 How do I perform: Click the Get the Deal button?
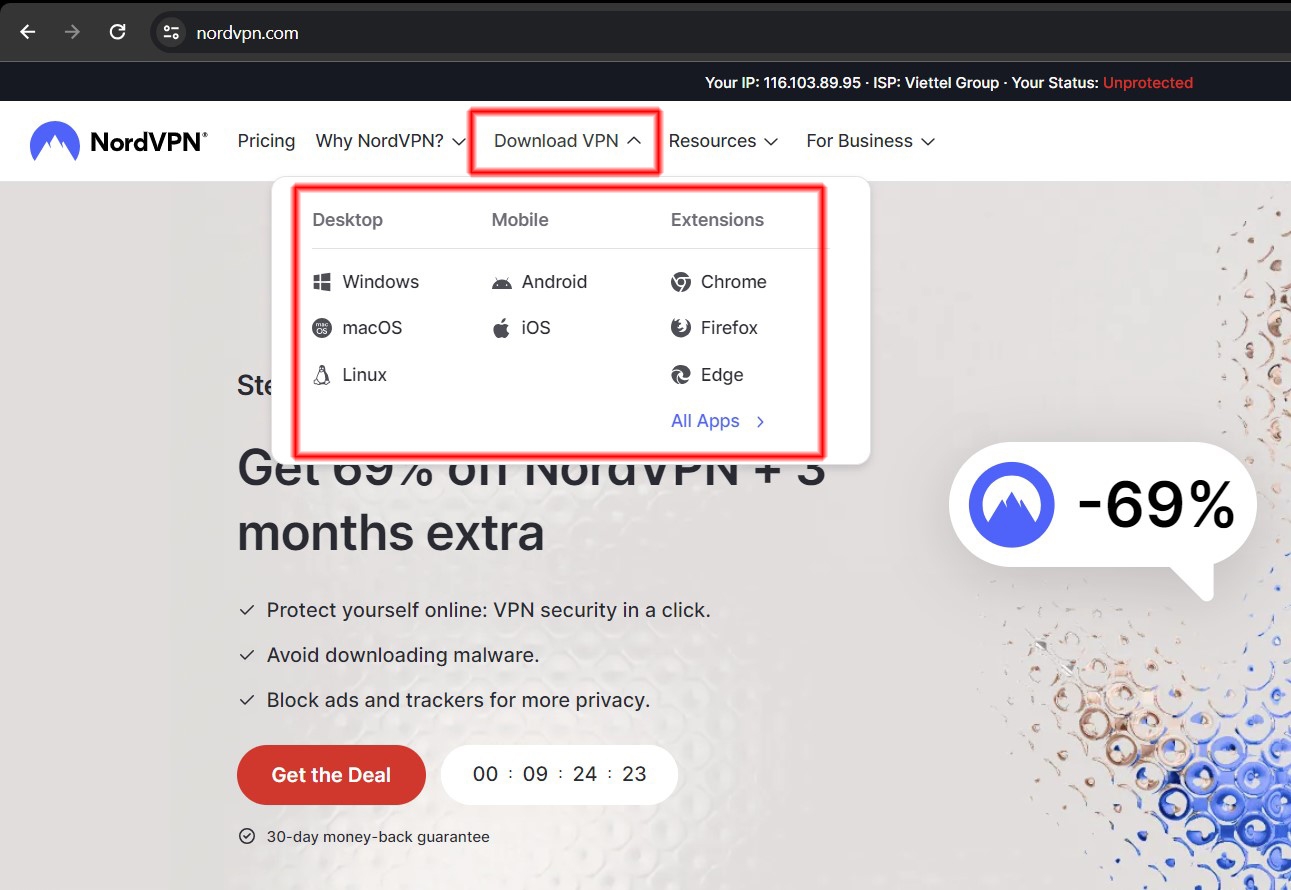tap(331, 774)
